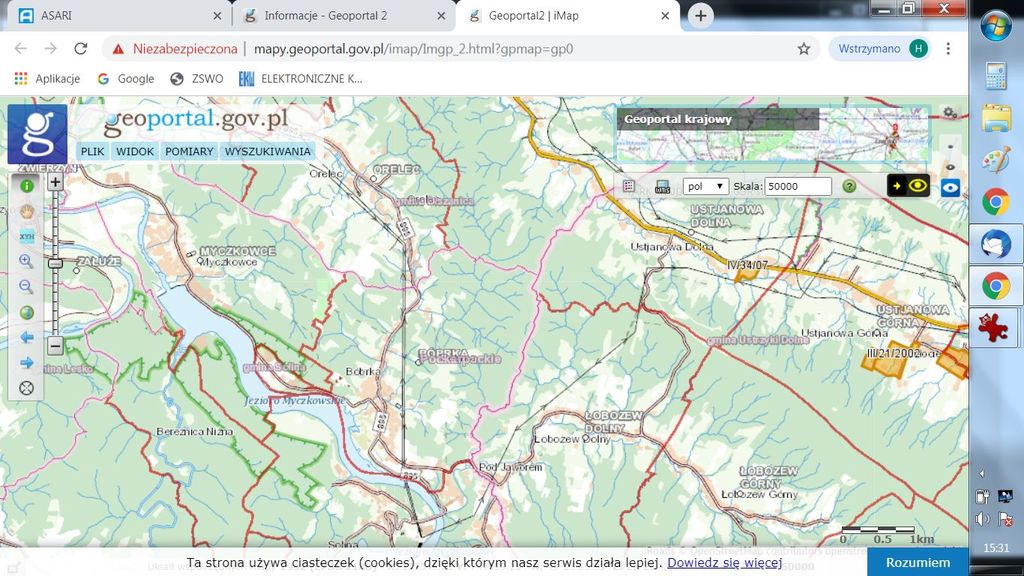Toggle the yellow eye visibility icon
The width and height of the screenshot is (1024, 576).
(918, 185)
